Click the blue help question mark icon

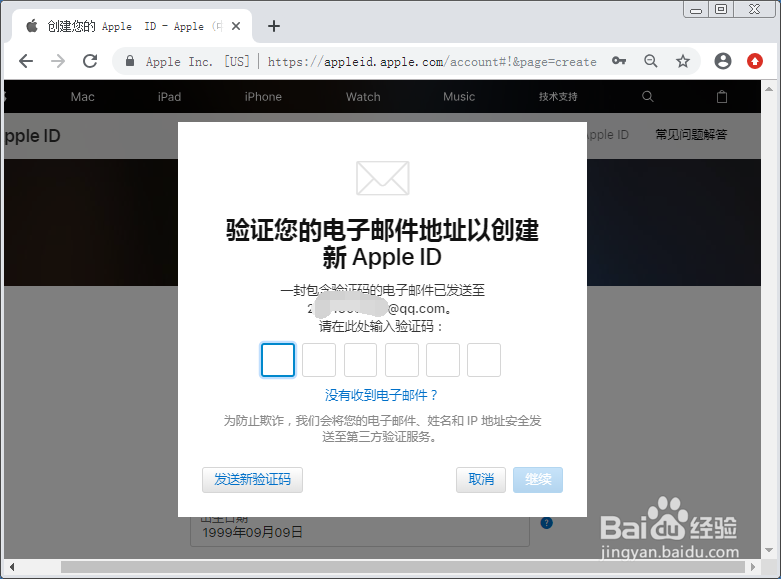(x=546, y=523)
